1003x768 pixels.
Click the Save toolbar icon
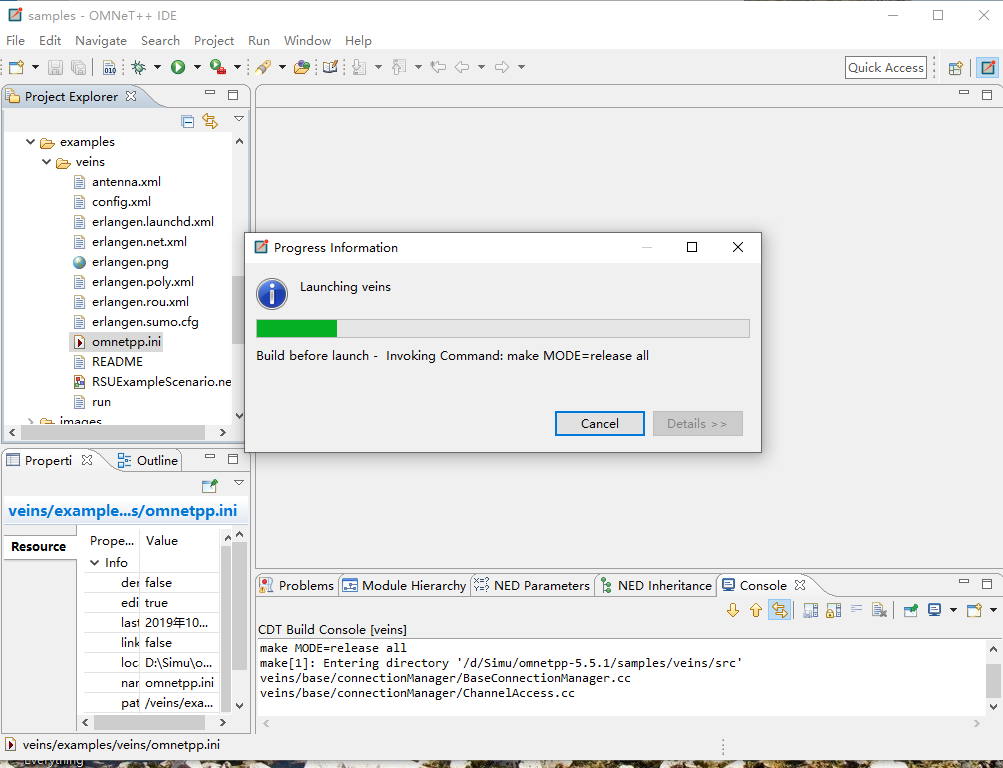tap(56, 67)
